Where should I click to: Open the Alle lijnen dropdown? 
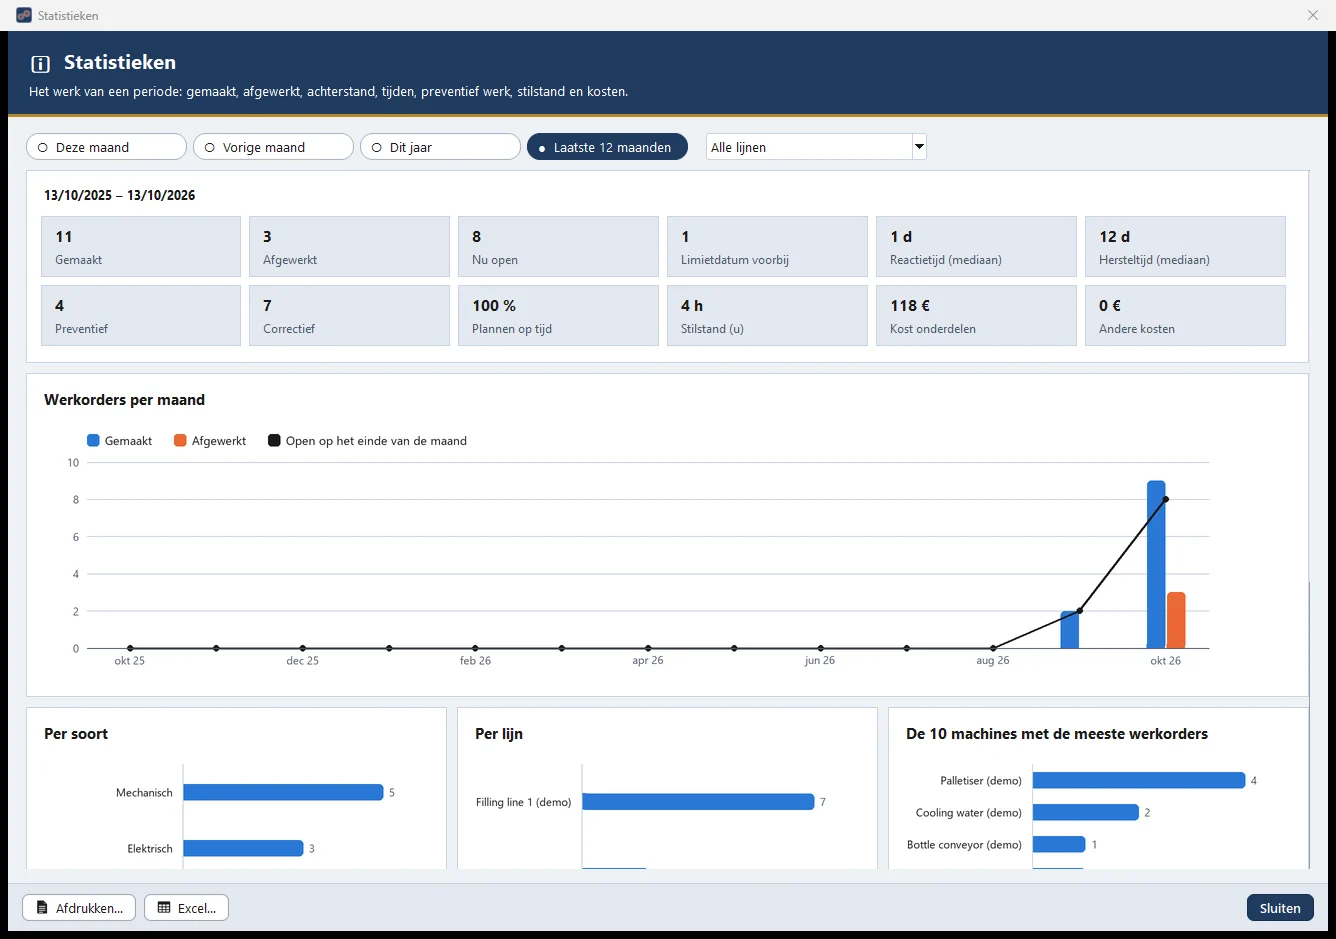816,147
